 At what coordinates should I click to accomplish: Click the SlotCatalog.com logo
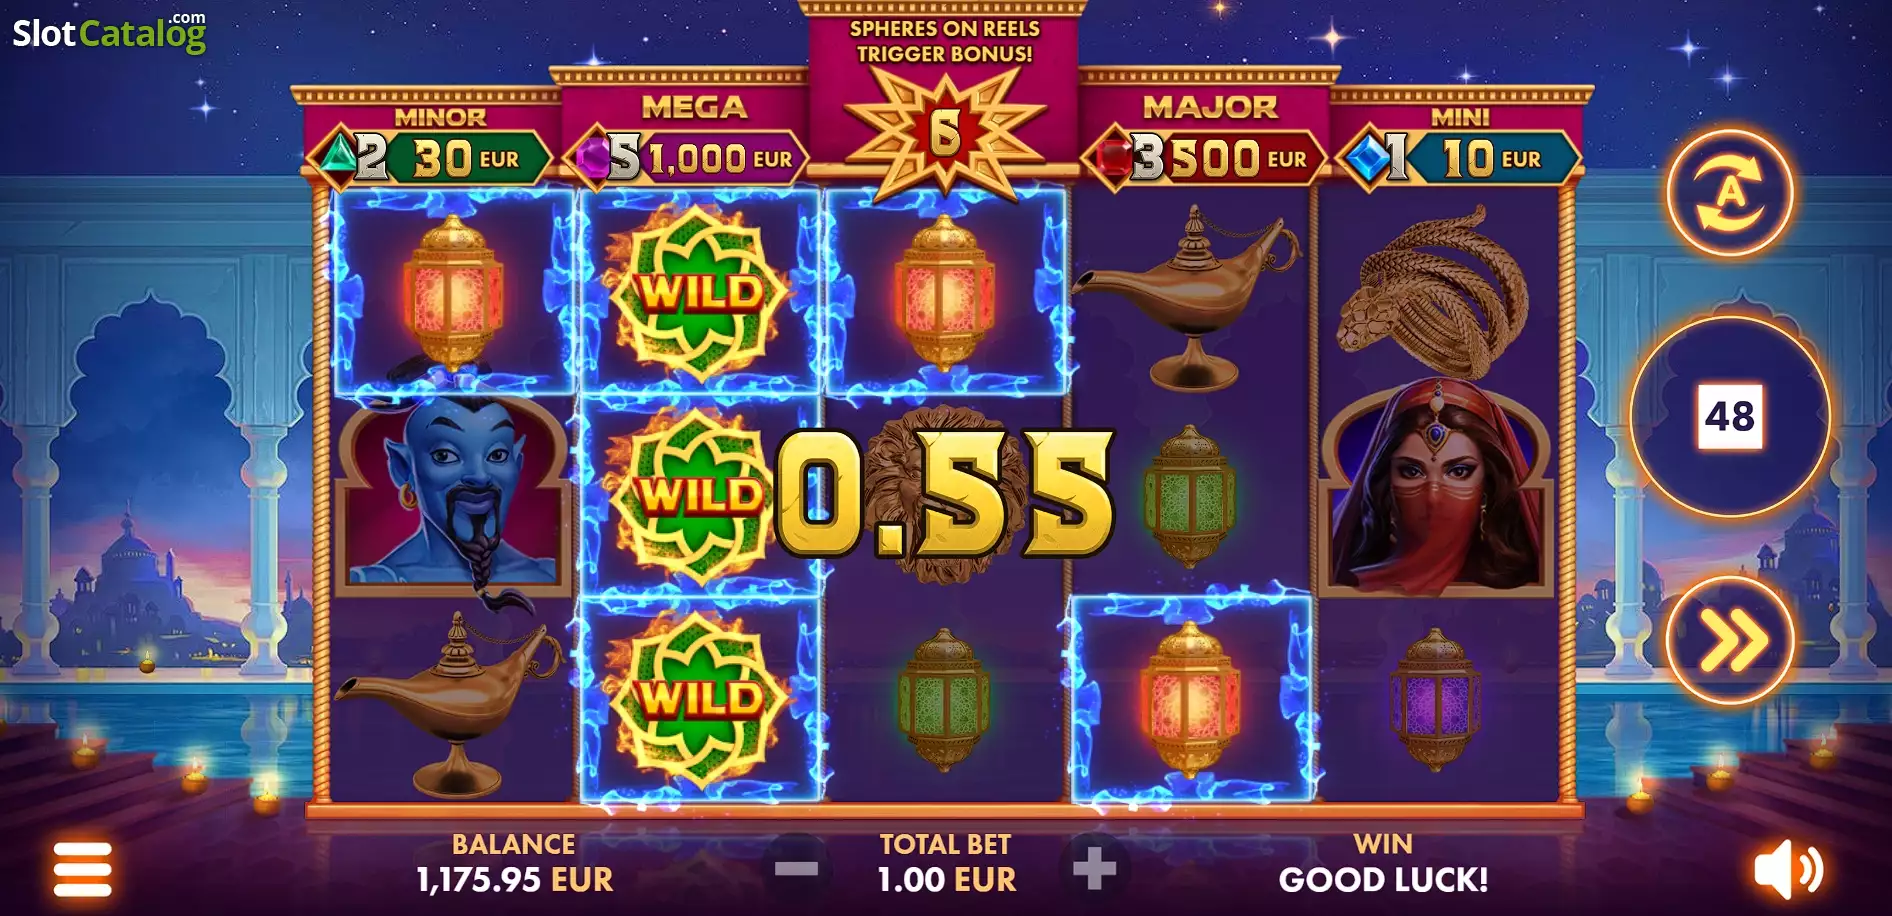tap(109, 33)
